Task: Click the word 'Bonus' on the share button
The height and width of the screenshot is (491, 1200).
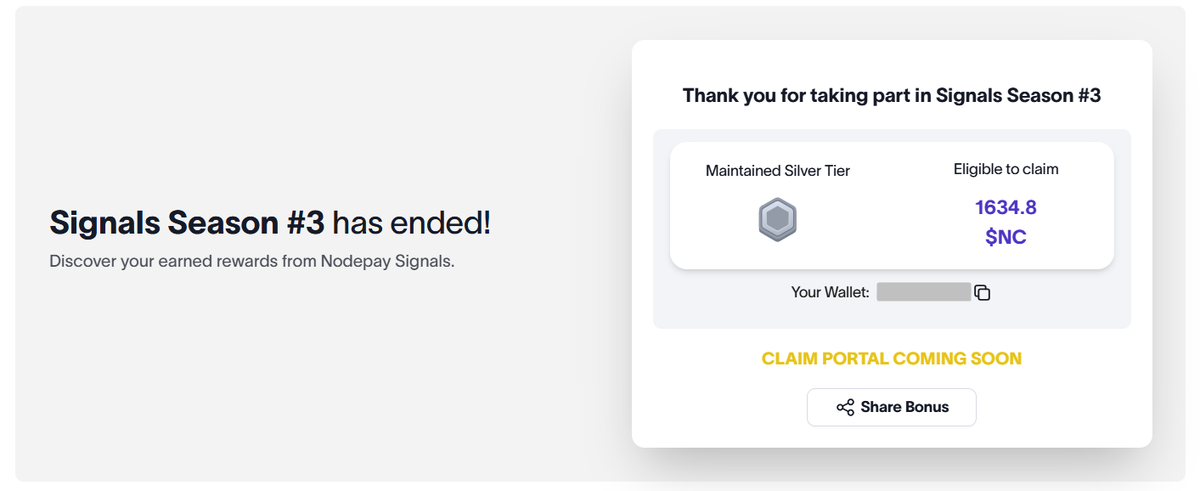Action: 926,407
